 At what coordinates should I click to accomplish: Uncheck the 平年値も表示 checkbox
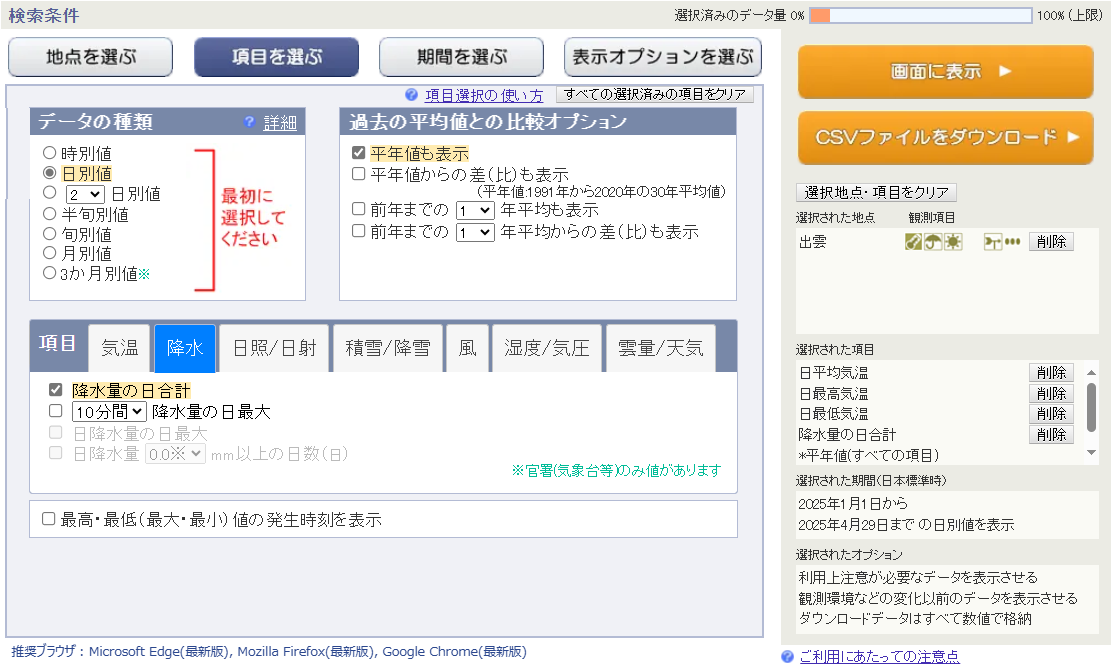pos(358,154)
